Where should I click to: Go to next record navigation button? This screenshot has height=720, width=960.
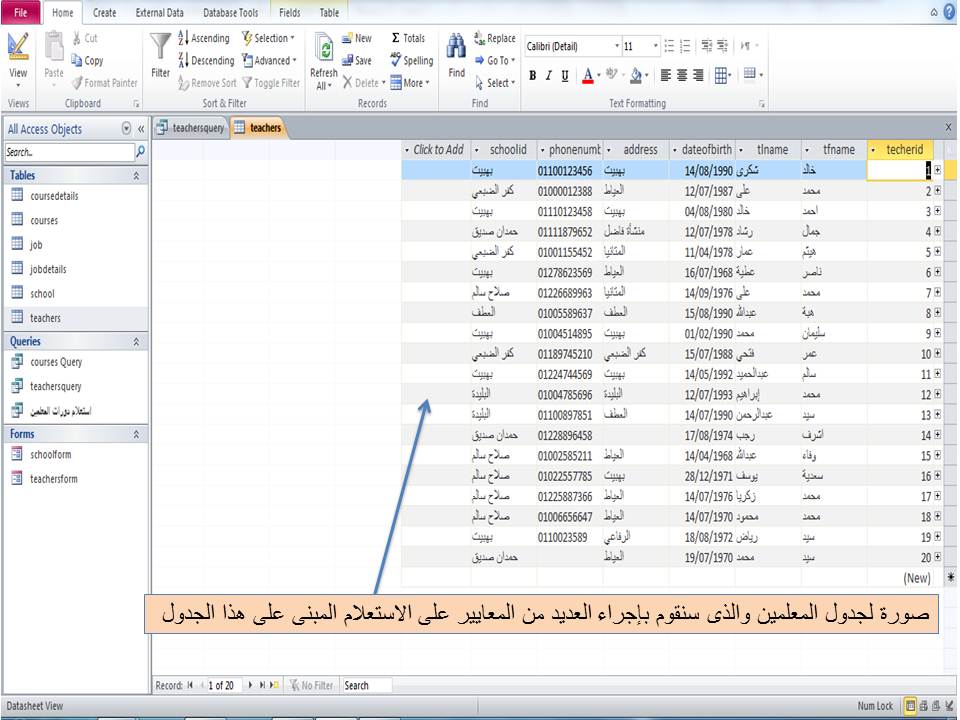click(x=250, y=685)
